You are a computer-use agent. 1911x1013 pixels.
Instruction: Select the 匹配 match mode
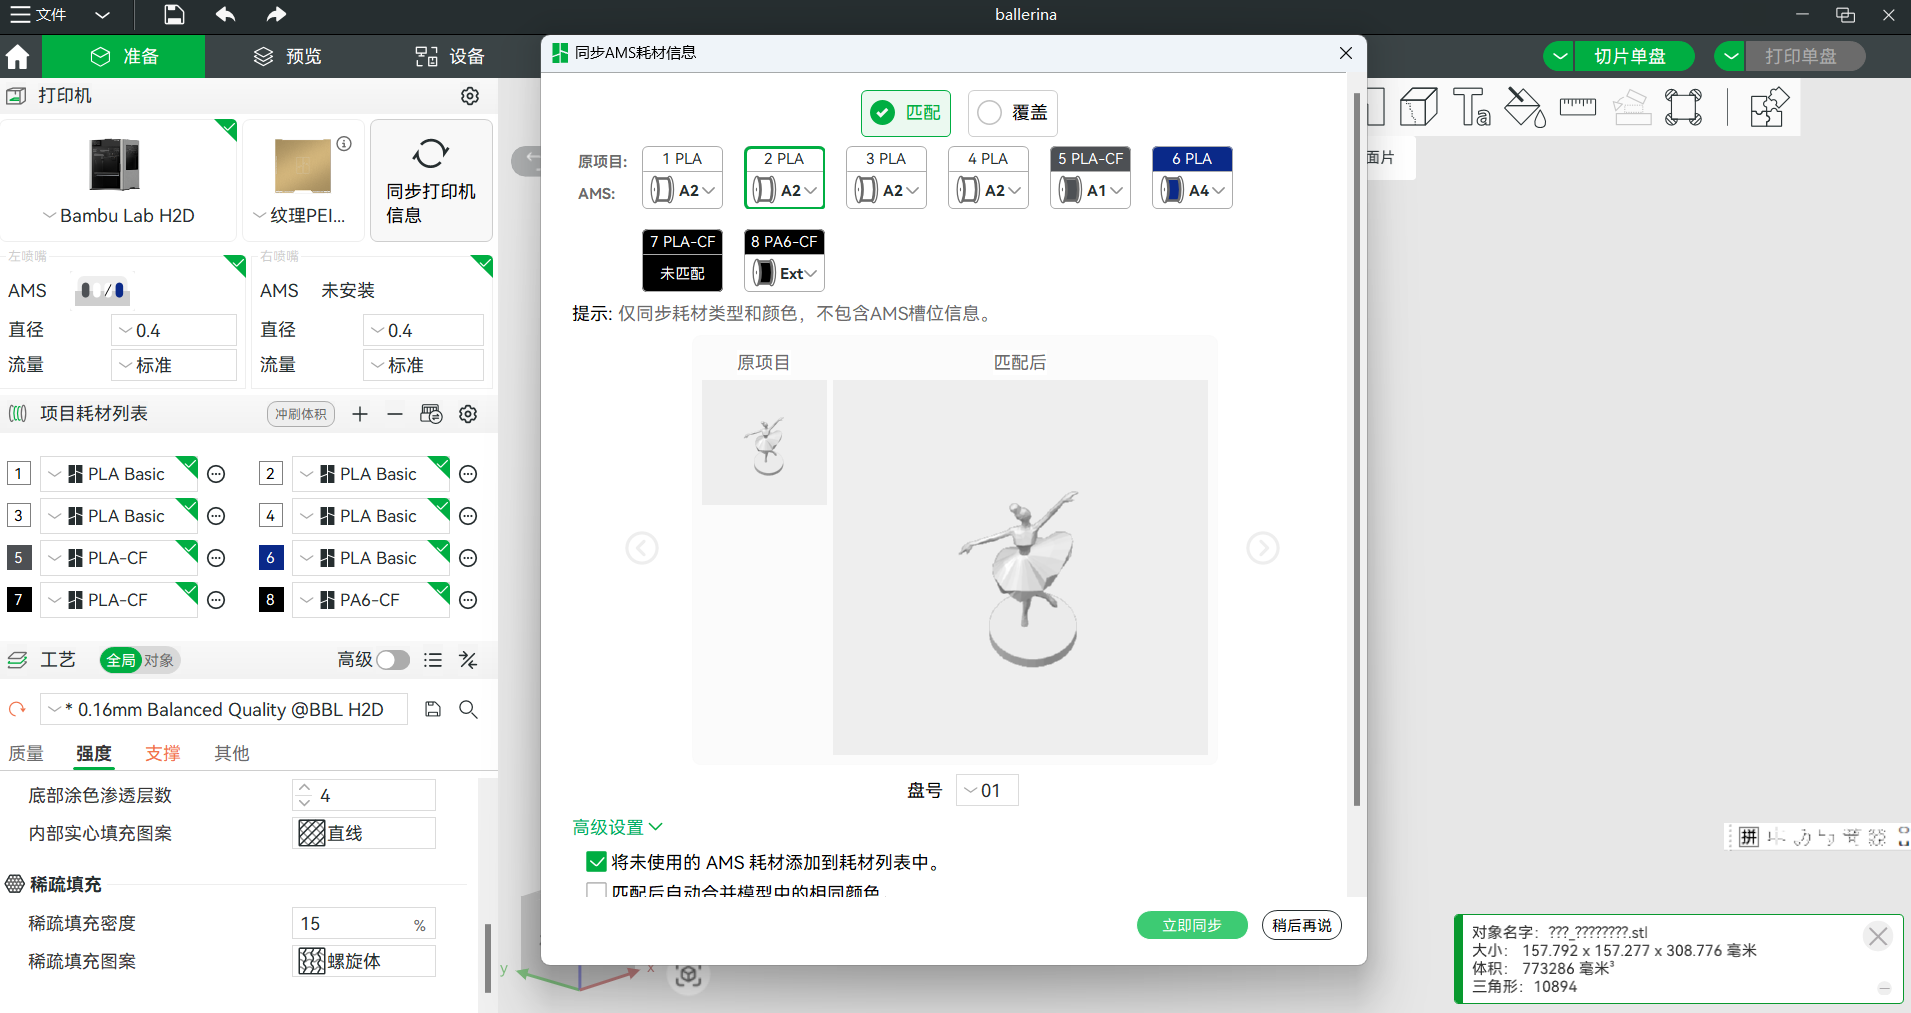(x=906, y=113)
